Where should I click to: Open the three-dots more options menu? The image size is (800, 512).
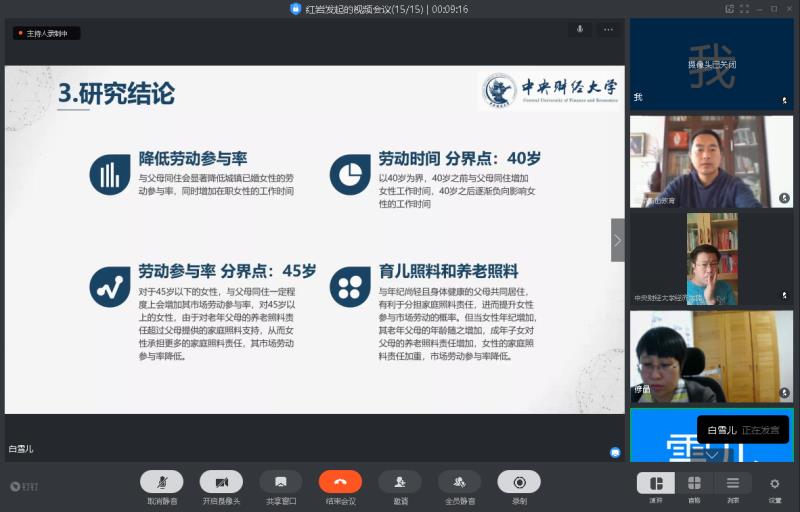pos(608,30)
